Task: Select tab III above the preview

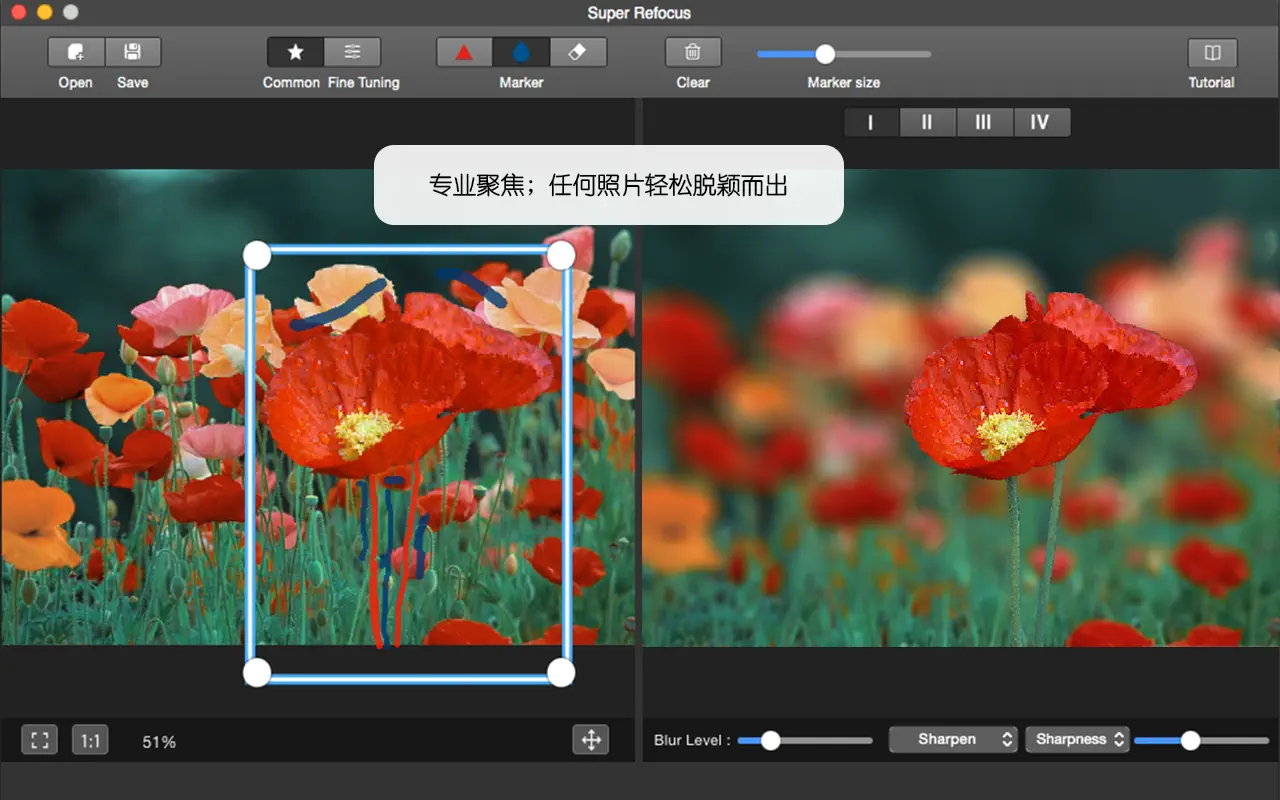Action: 984,122
